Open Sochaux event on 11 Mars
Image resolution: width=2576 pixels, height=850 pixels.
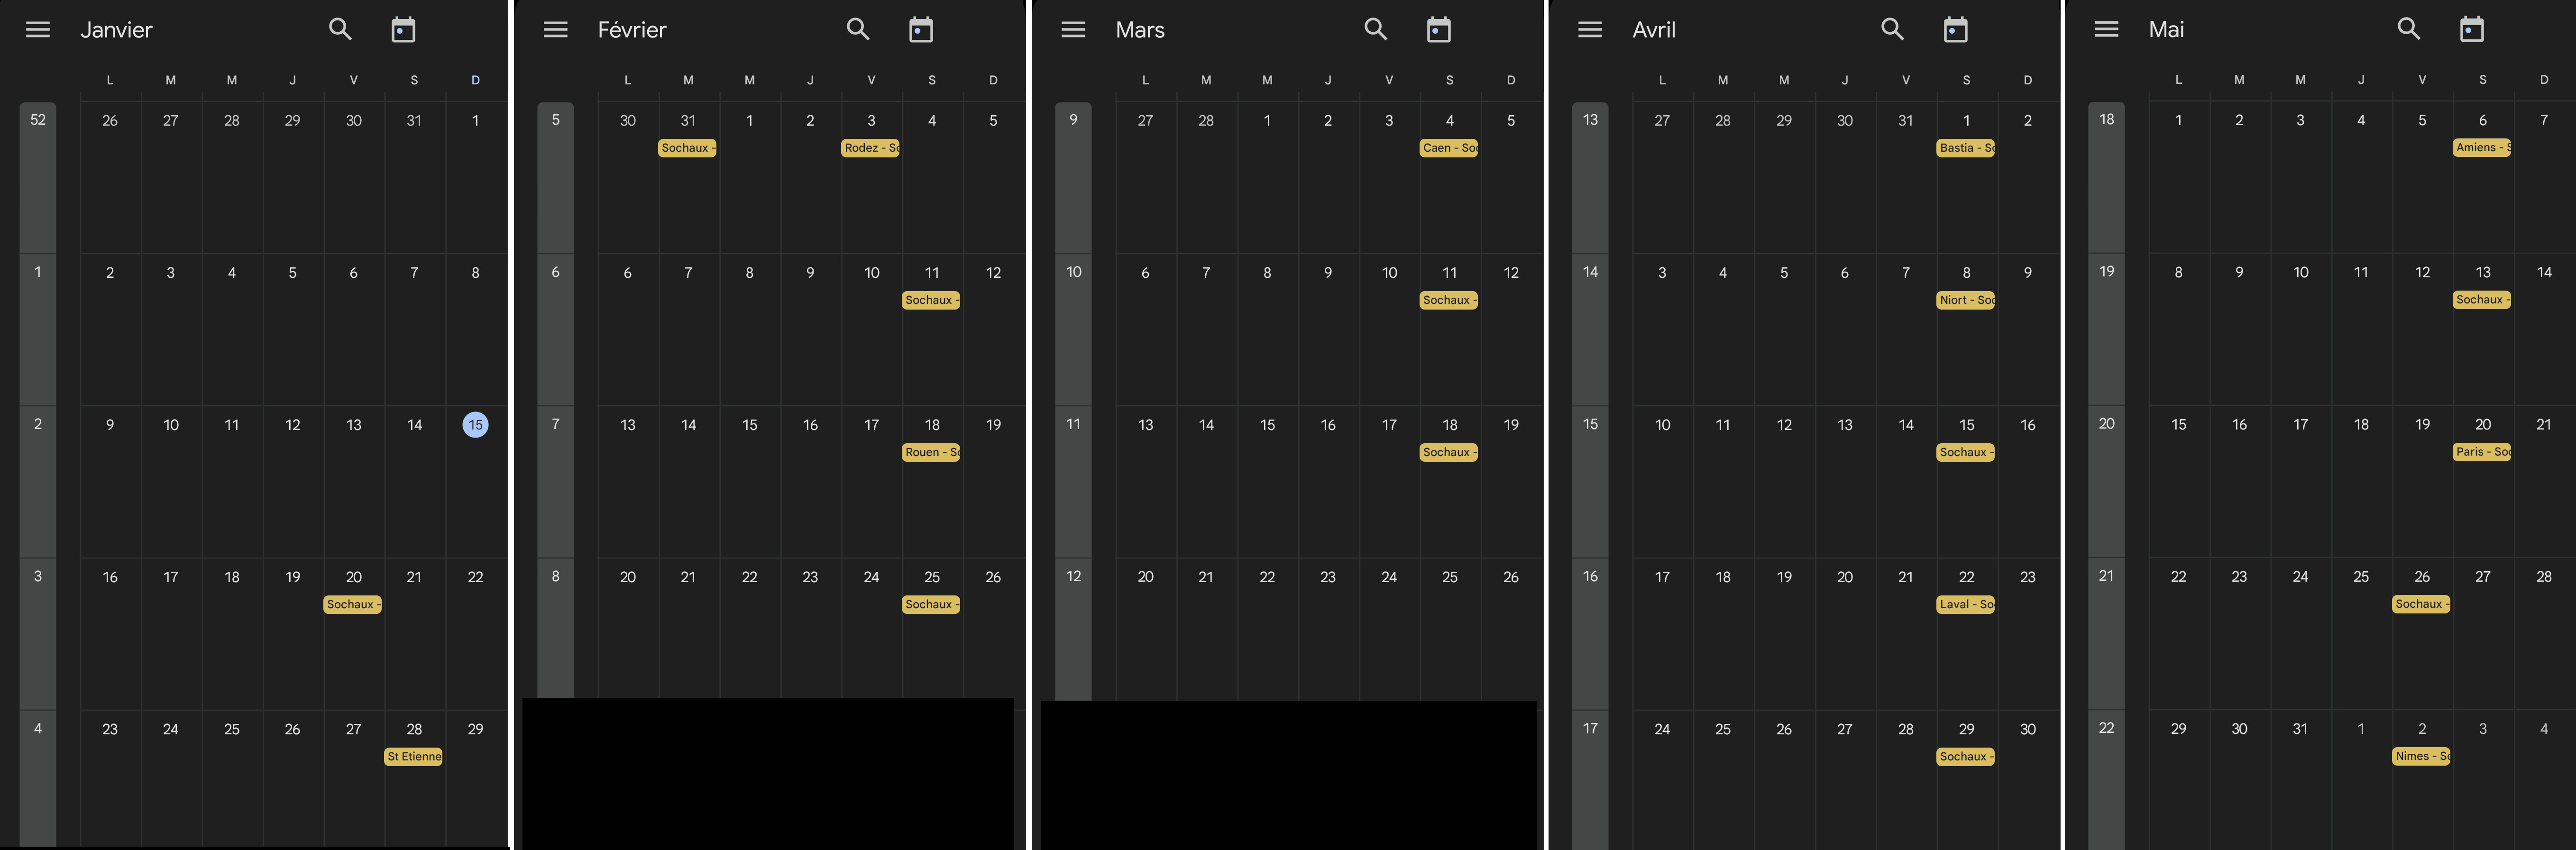[x=1449, y=300]
